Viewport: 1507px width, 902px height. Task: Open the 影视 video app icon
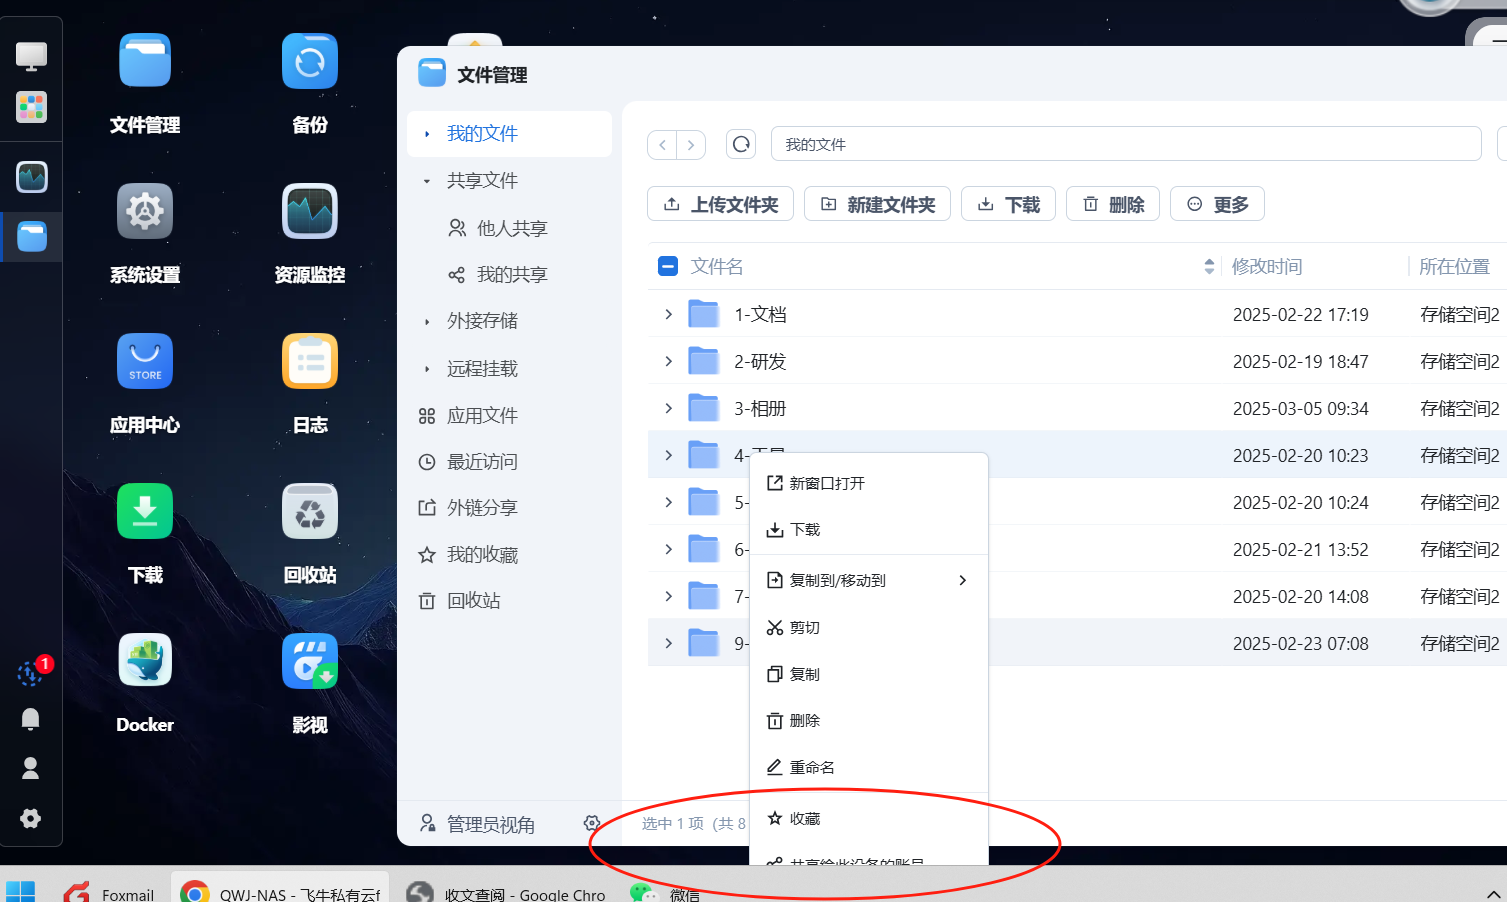click(310, 661)
